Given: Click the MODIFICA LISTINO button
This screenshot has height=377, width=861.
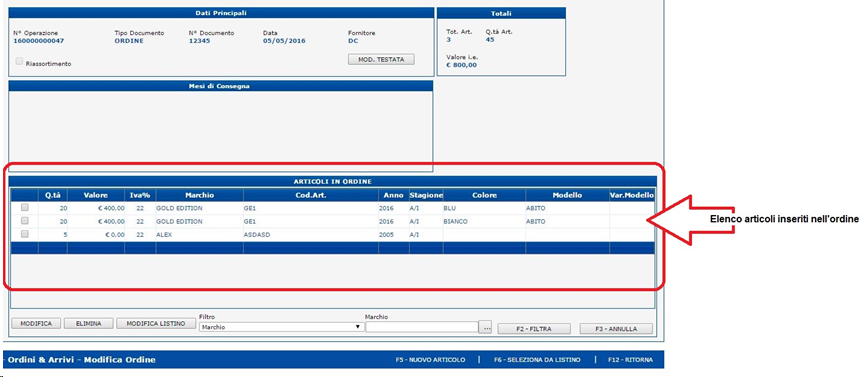Looking at the screenshot, I should (x=156, y=324).
